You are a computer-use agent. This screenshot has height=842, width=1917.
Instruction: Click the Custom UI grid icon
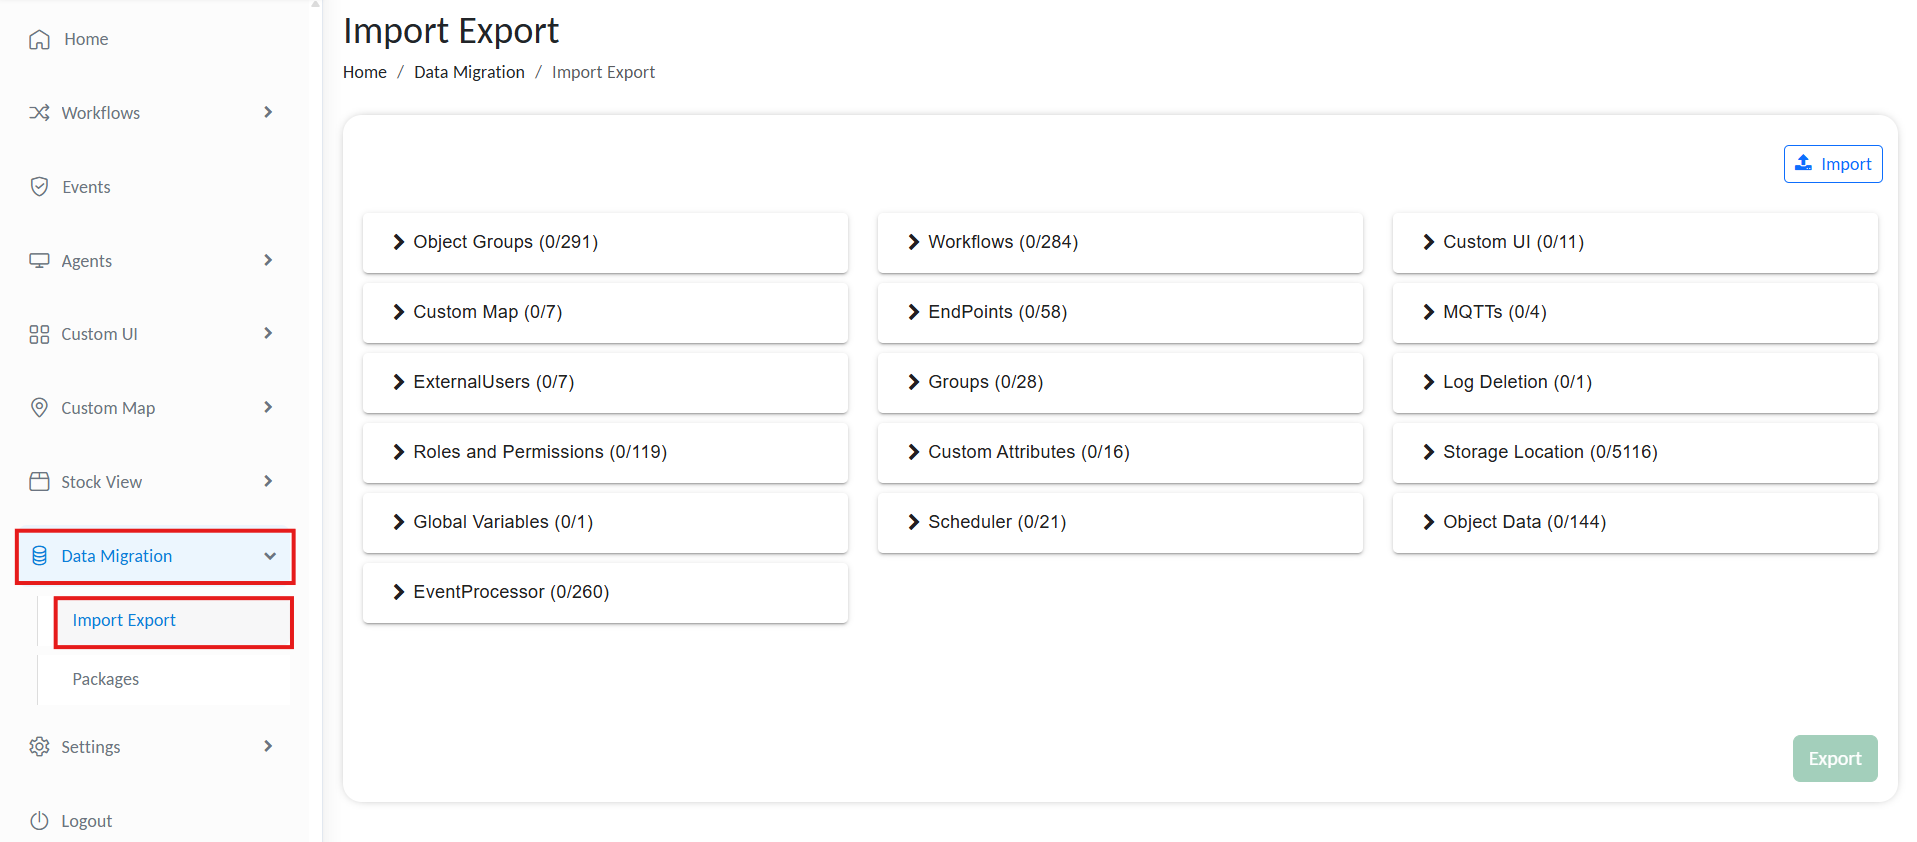39,334
